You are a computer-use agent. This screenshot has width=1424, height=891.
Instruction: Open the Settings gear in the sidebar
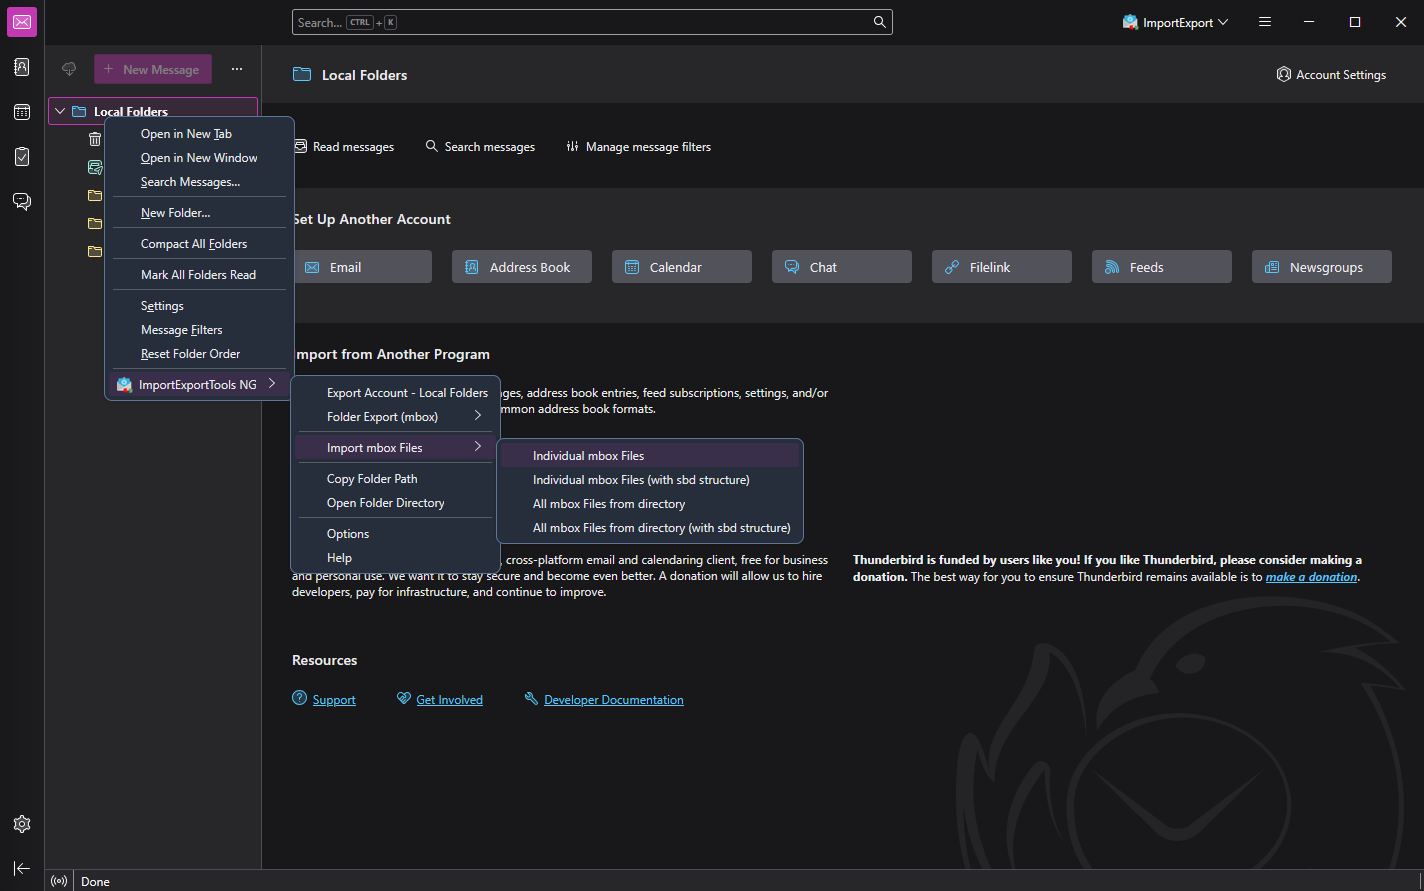[x=22, y=824]
